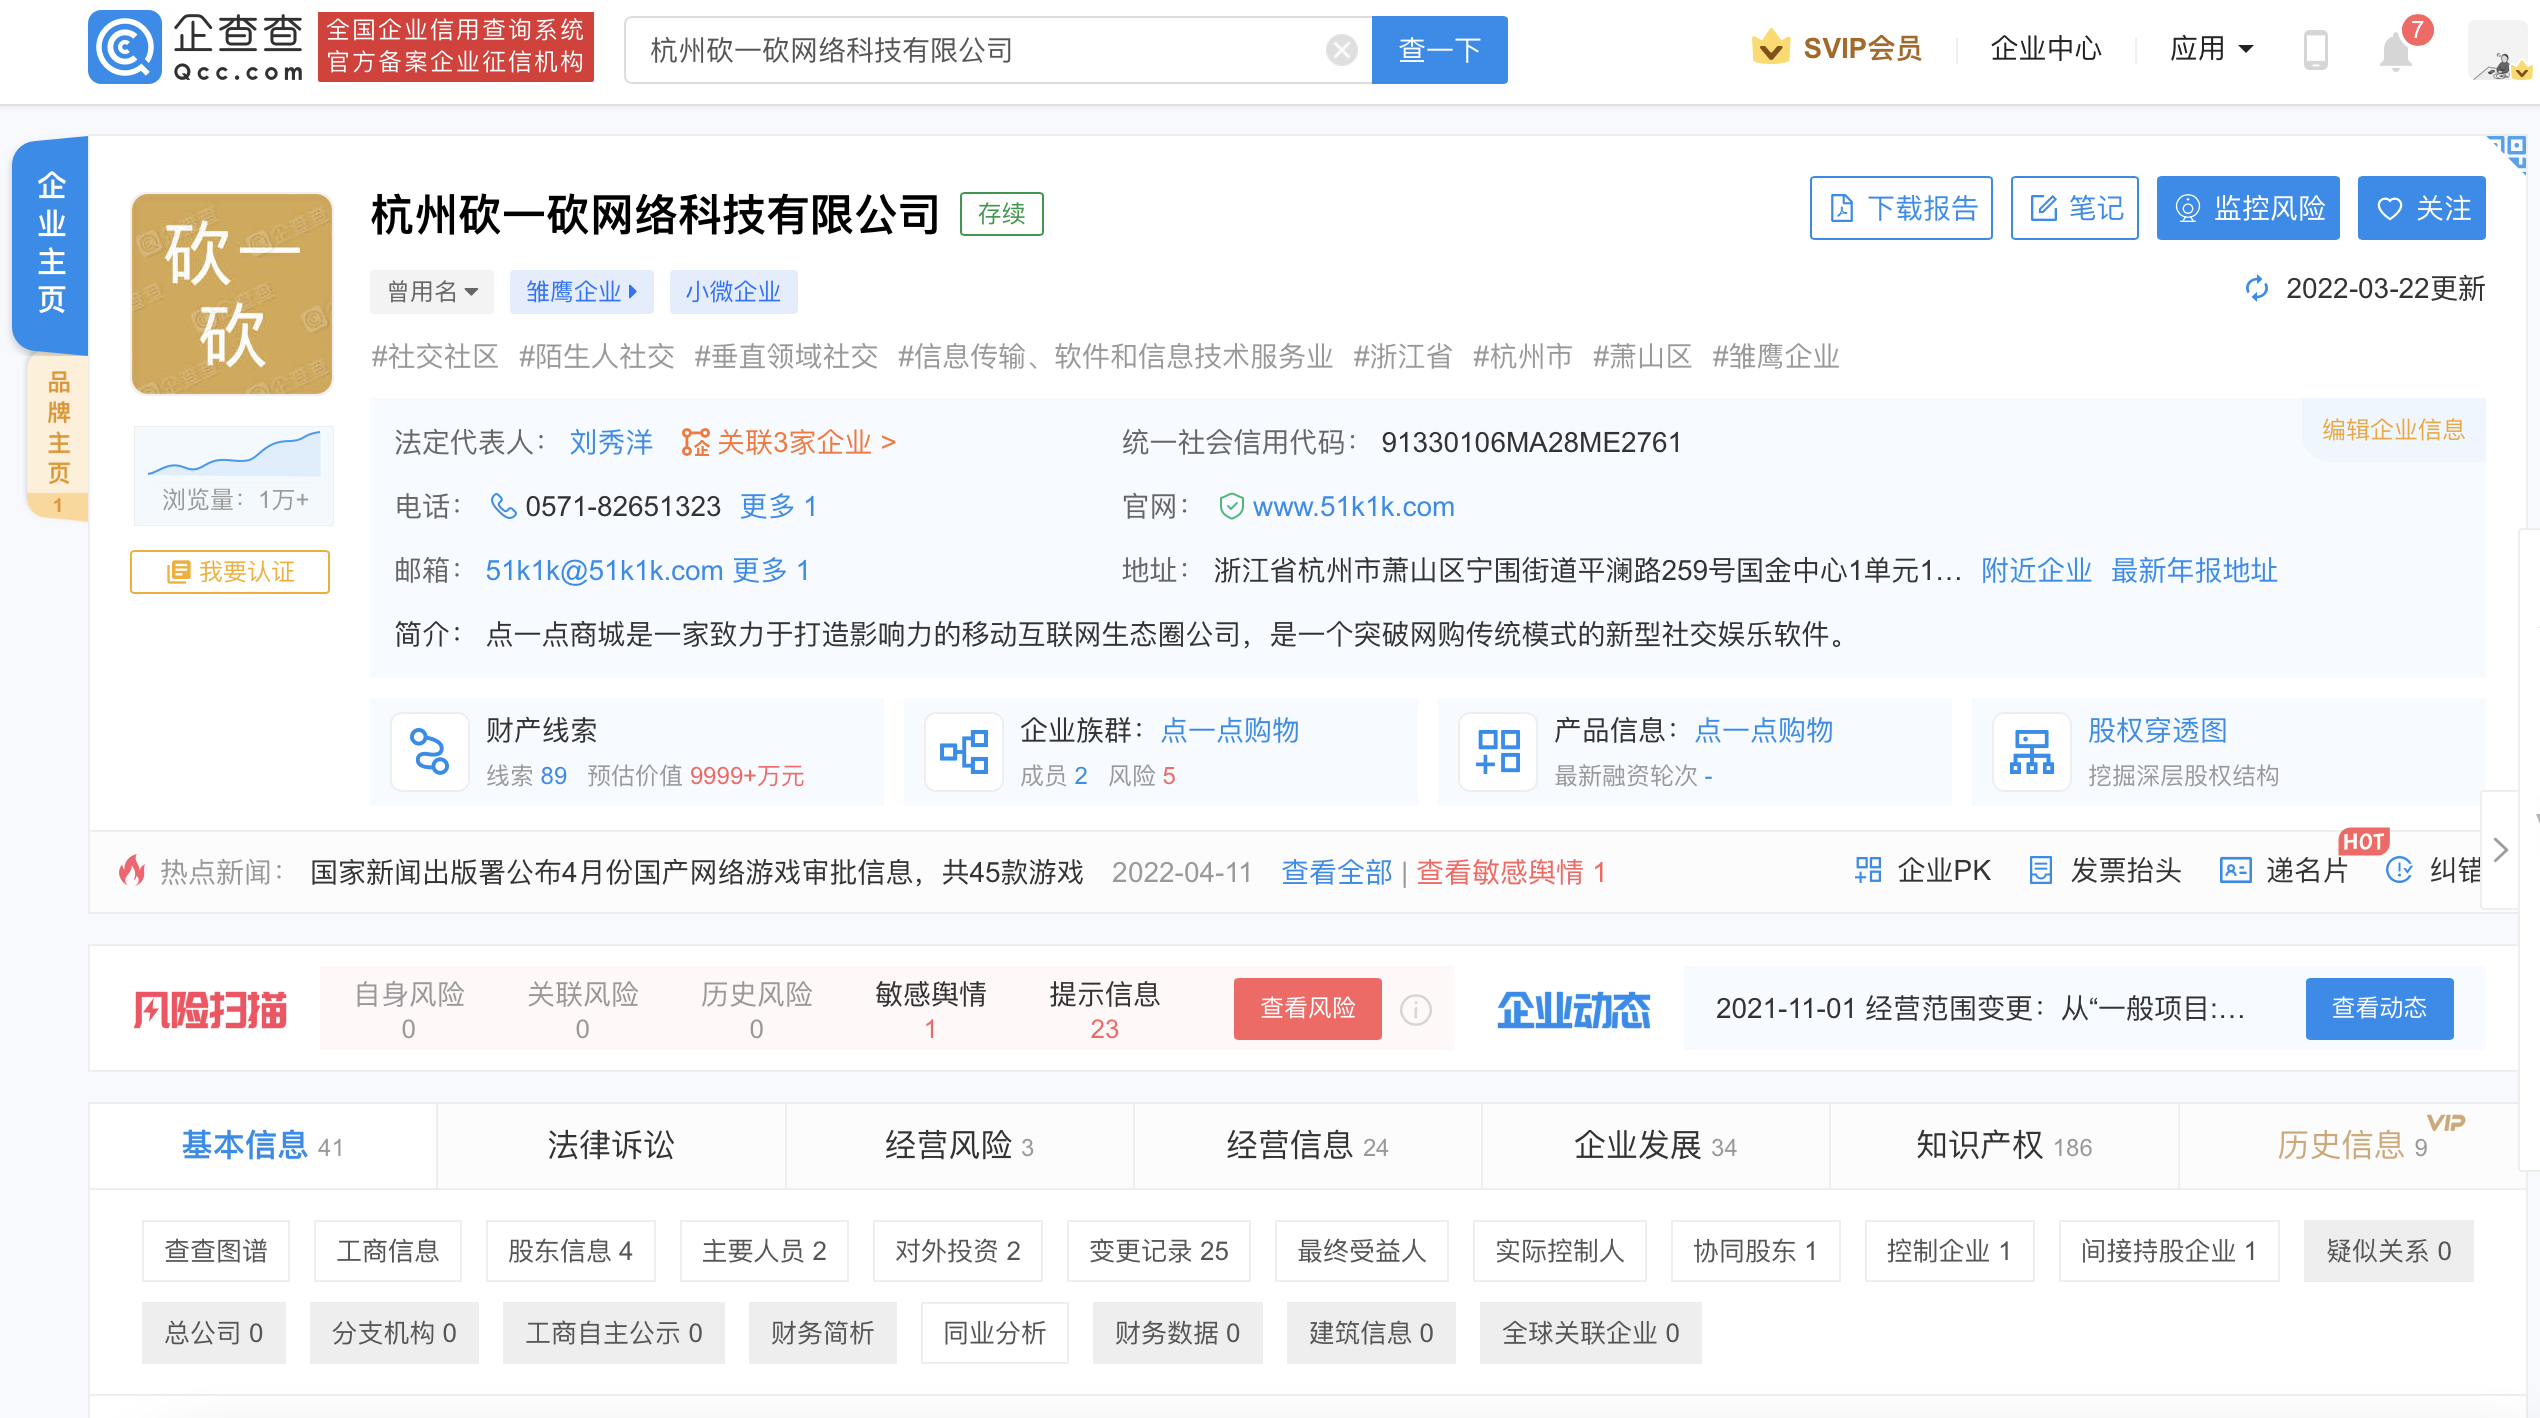This screenshot has height=1418, width=2540.
Task: Open 企业PK tool
Action: 1922,871
